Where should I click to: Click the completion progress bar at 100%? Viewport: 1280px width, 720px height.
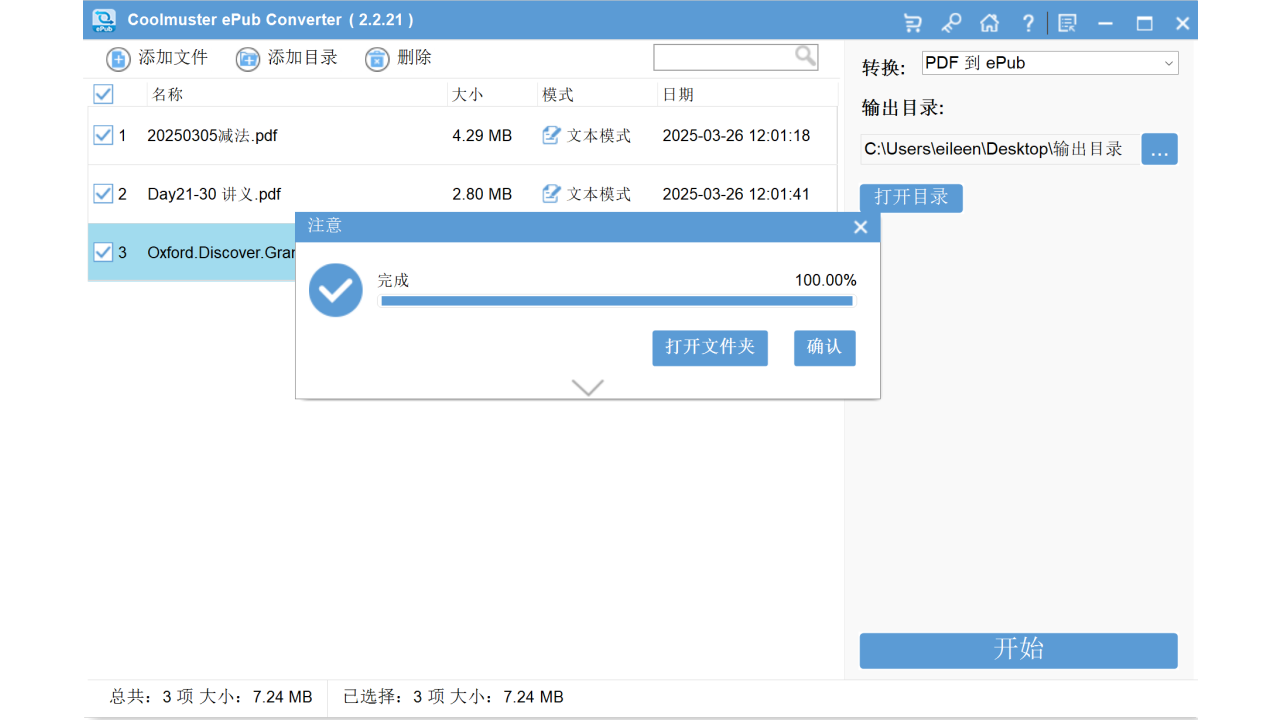[x=616, y=300]
